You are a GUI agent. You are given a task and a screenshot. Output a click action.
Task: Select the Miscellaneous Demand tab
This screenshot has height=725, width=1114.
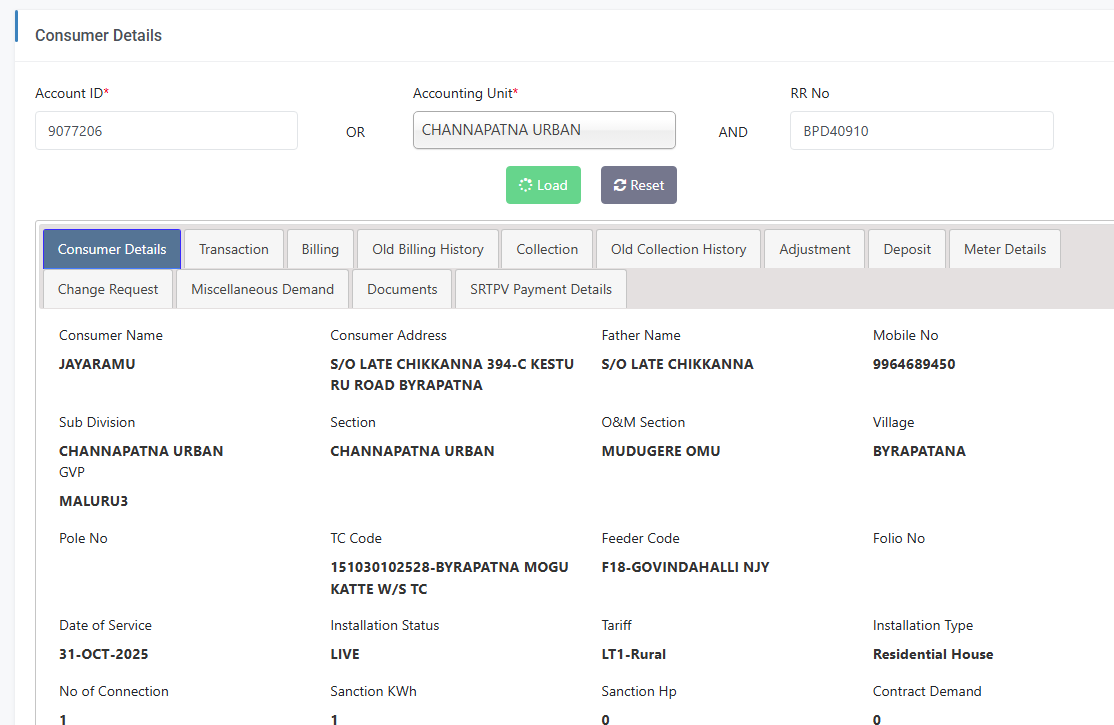(x=262, y=289)
